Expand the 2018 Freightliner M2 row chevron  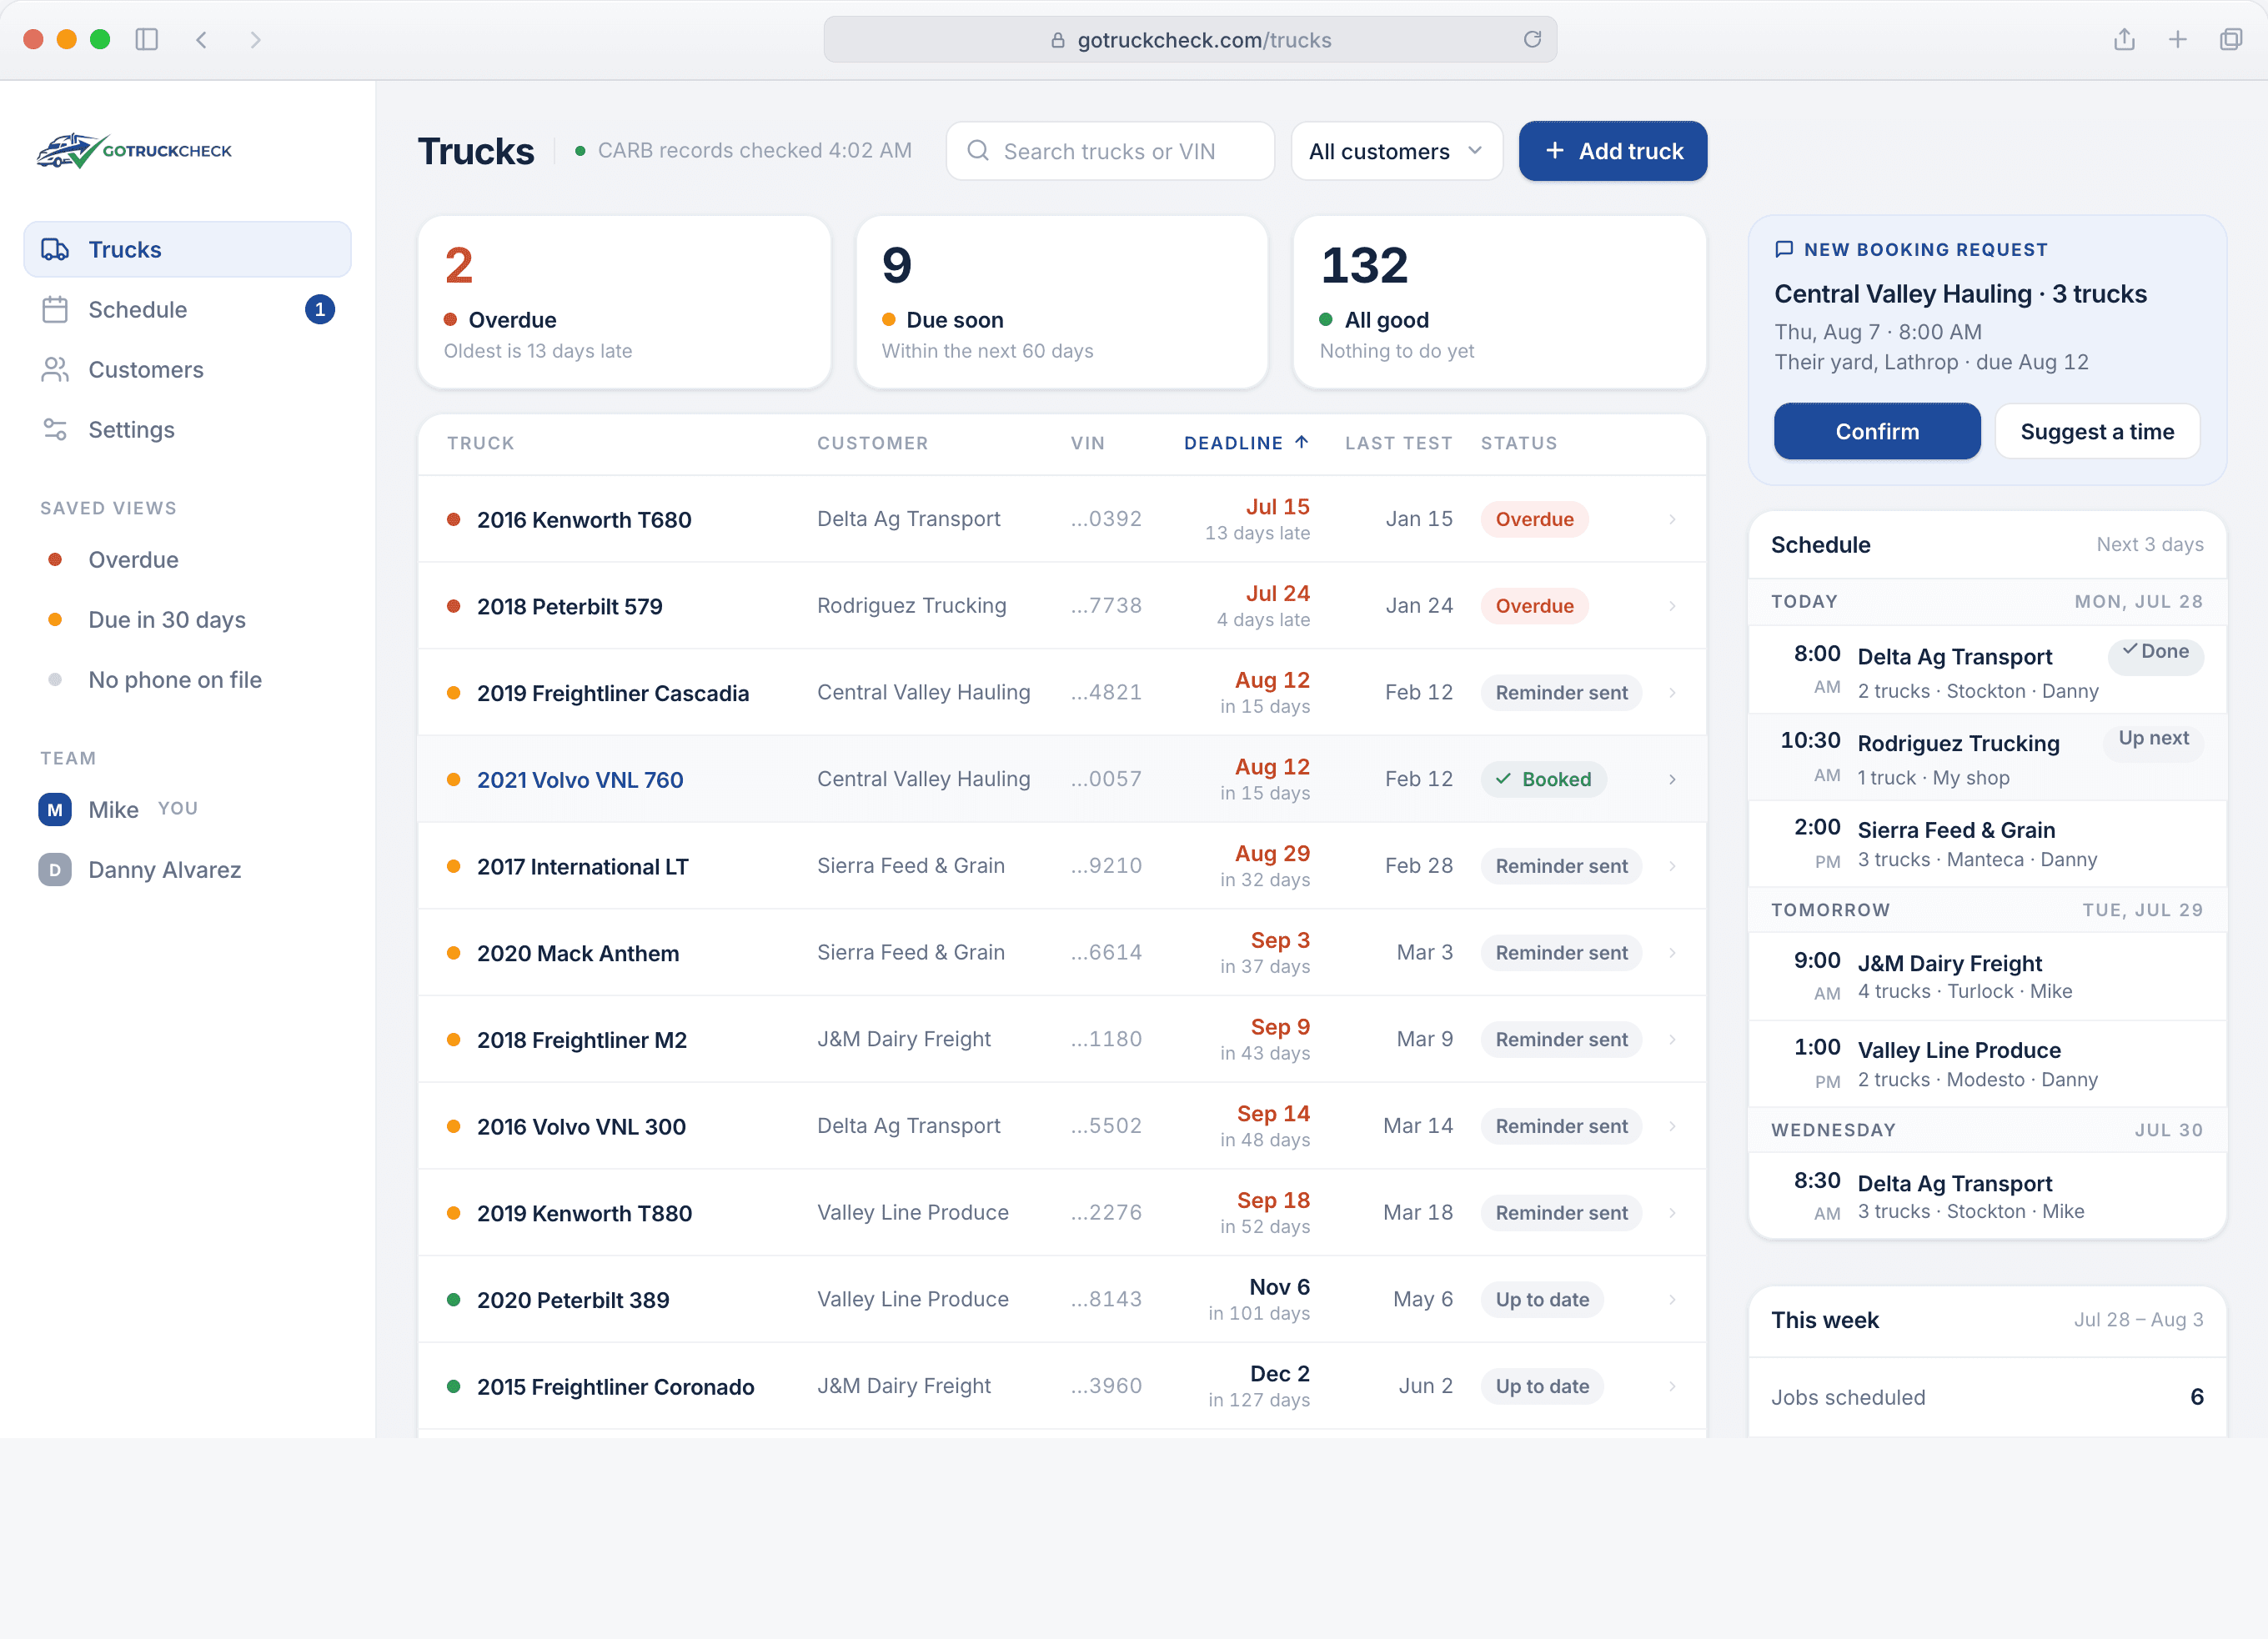(1672, 1040)
